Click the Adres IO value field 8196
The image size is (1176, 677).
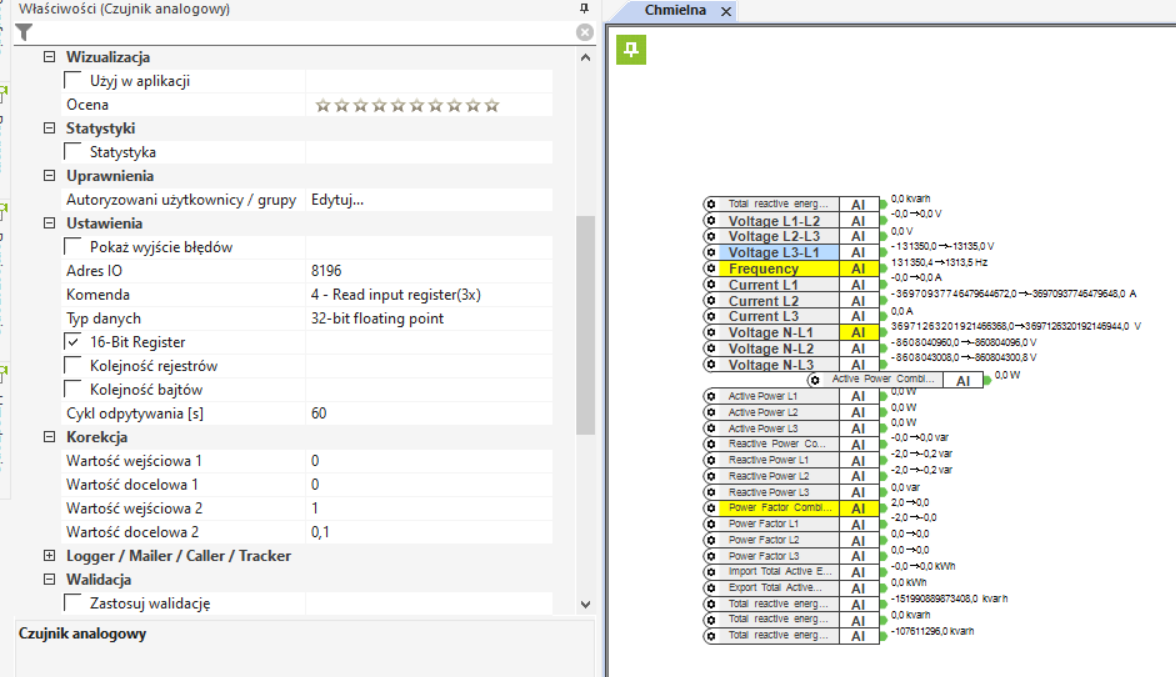pyautogui.click(x=429, y=271)
